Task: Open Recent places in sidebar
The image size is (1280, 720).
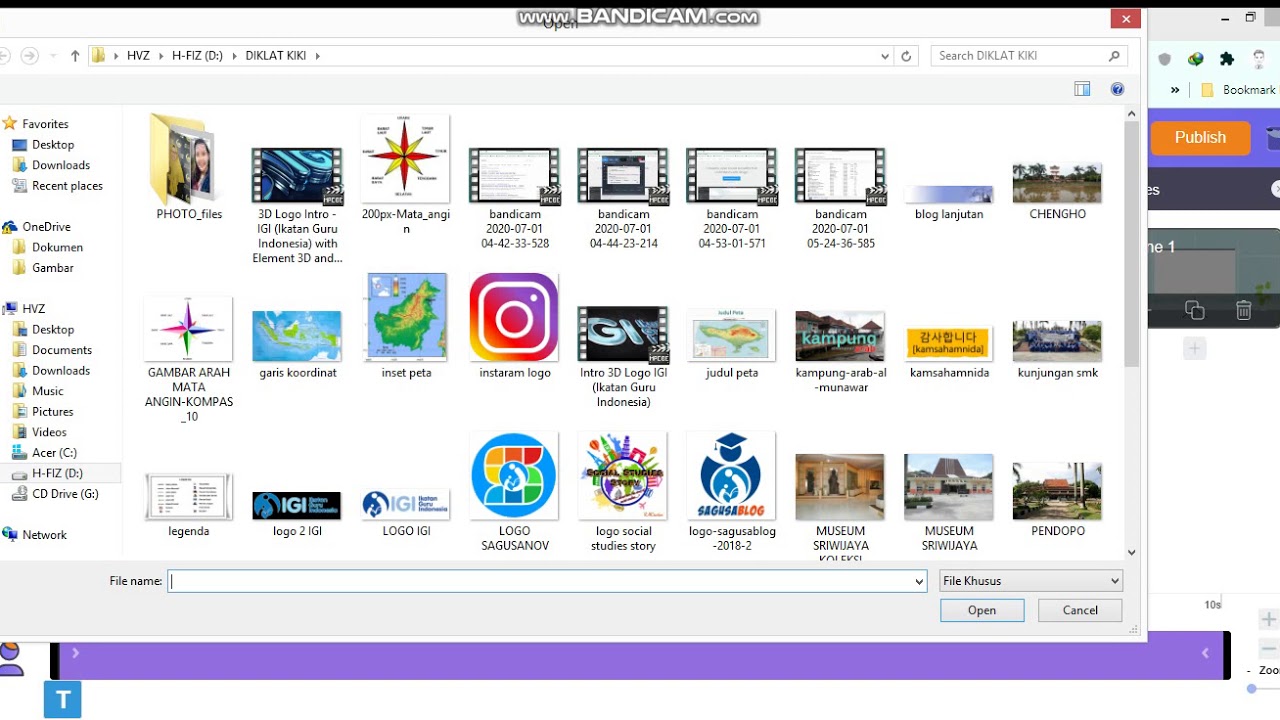Action: pos(67,186)
